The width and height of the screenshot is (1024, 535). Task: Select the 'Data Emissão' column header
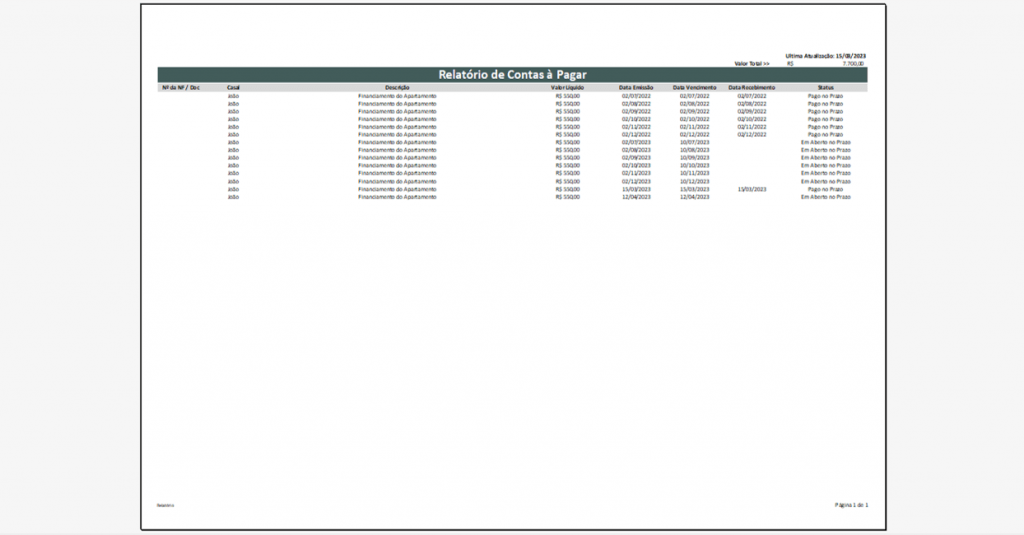(x=636, y=88)
